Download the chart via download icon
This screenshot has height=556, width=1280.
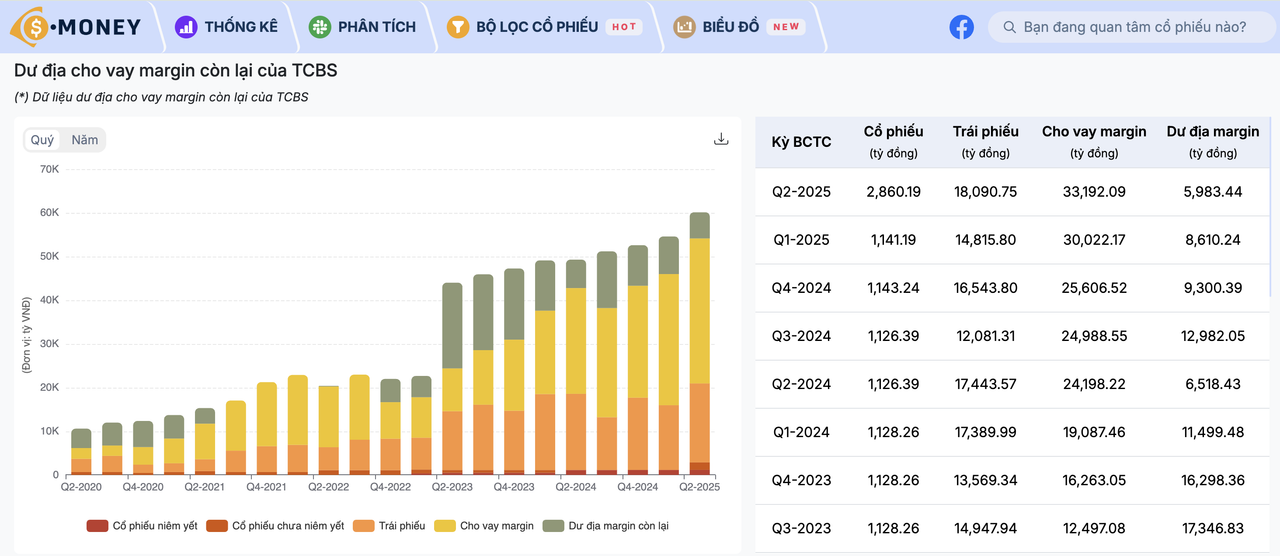721,139
